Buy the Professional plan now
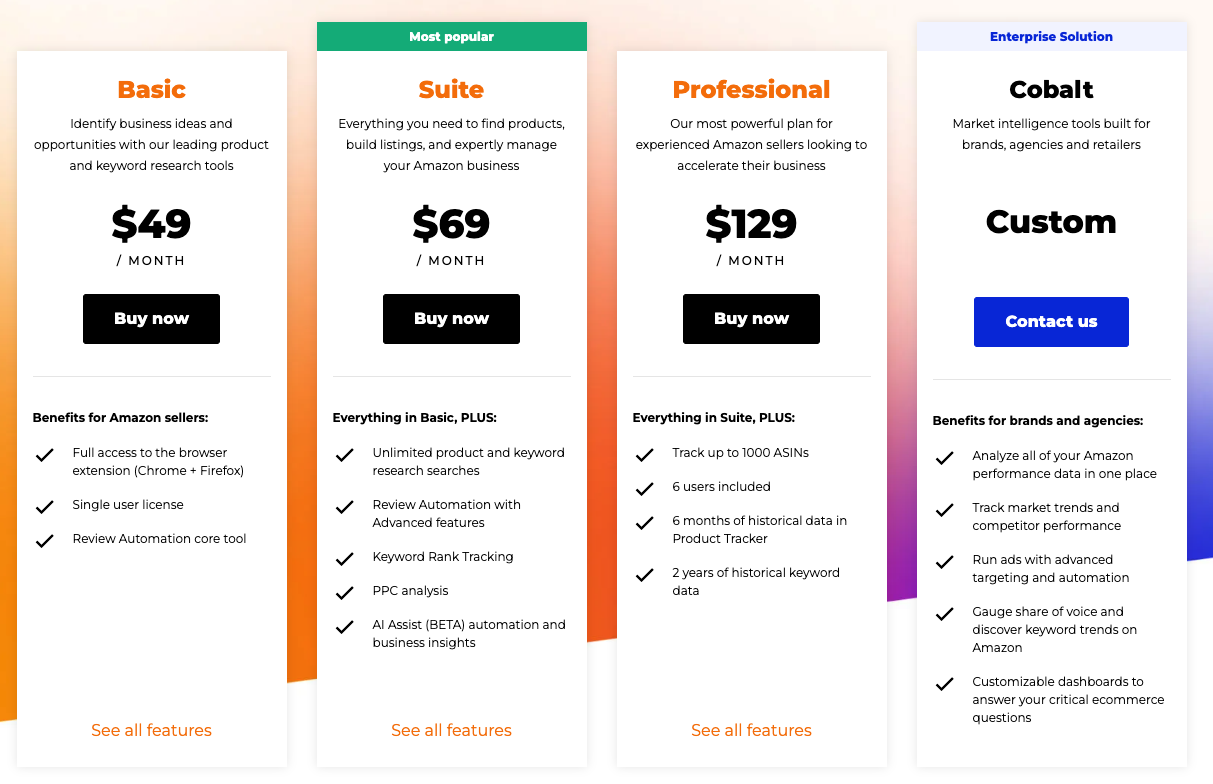1213x784 pixels. 751,319
